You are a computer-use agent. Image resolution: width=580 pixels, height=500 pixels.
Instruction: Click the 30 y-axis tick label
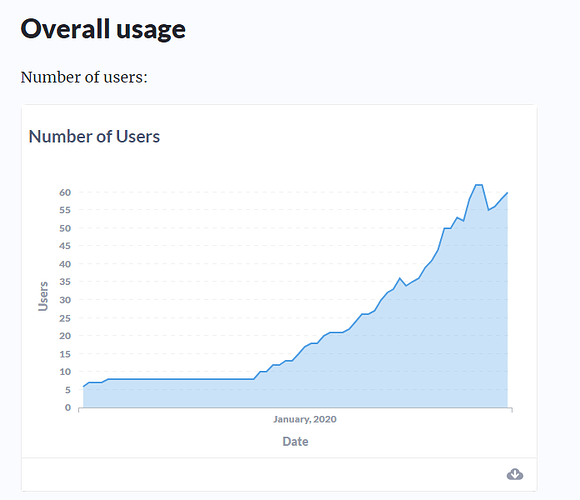pos(65,300)
